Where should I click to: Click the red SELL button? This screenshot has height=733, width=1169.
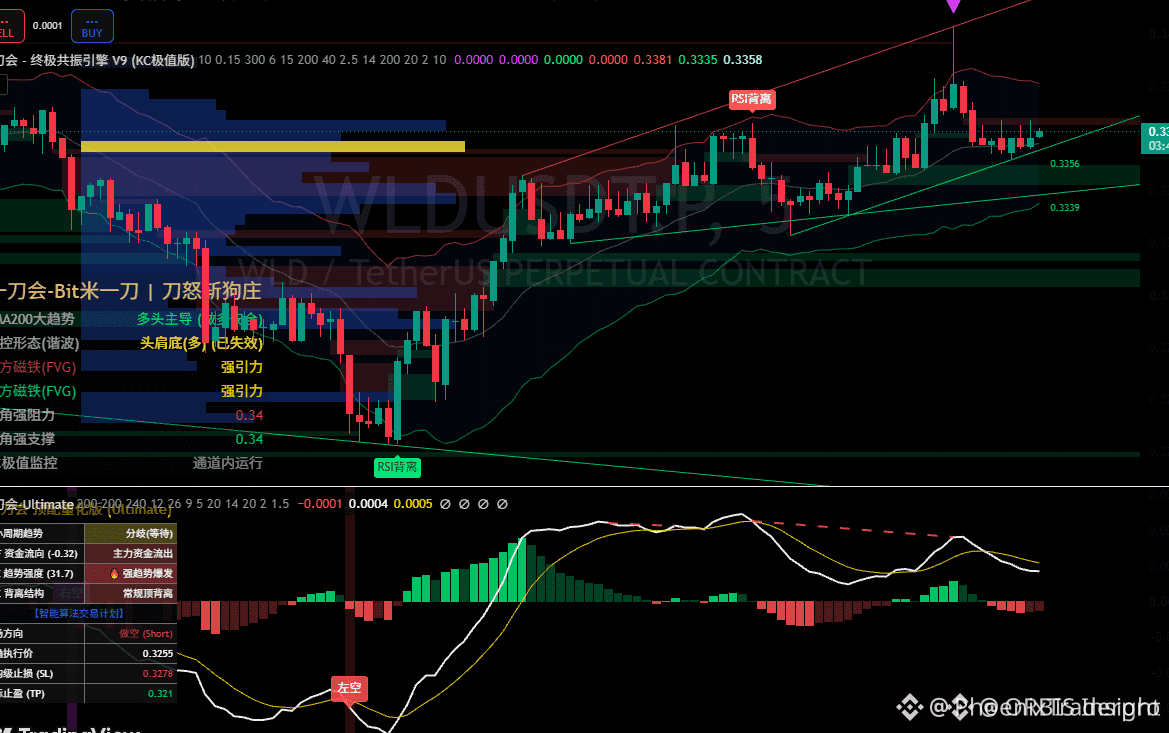pos(10,26)
